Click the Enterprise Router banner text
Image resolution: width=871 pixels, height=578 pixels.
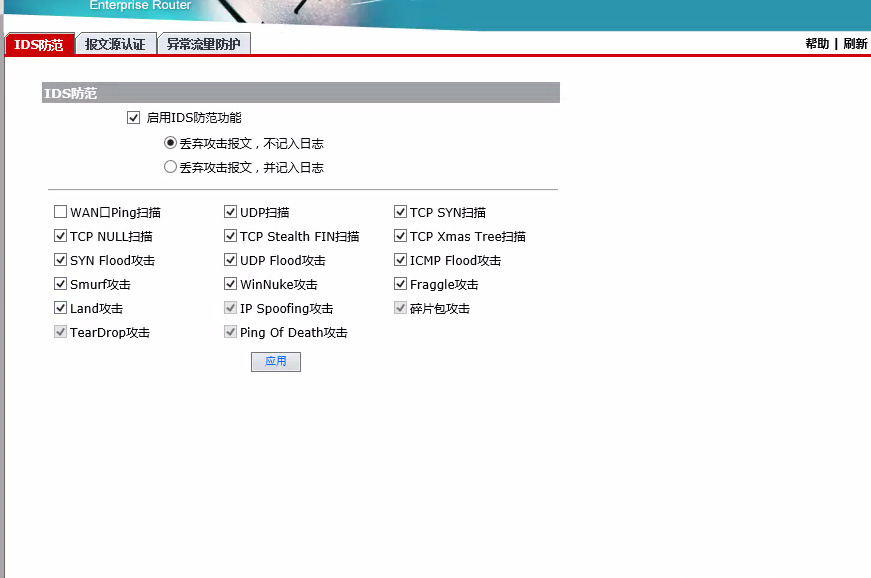click(x=140, y=5)
